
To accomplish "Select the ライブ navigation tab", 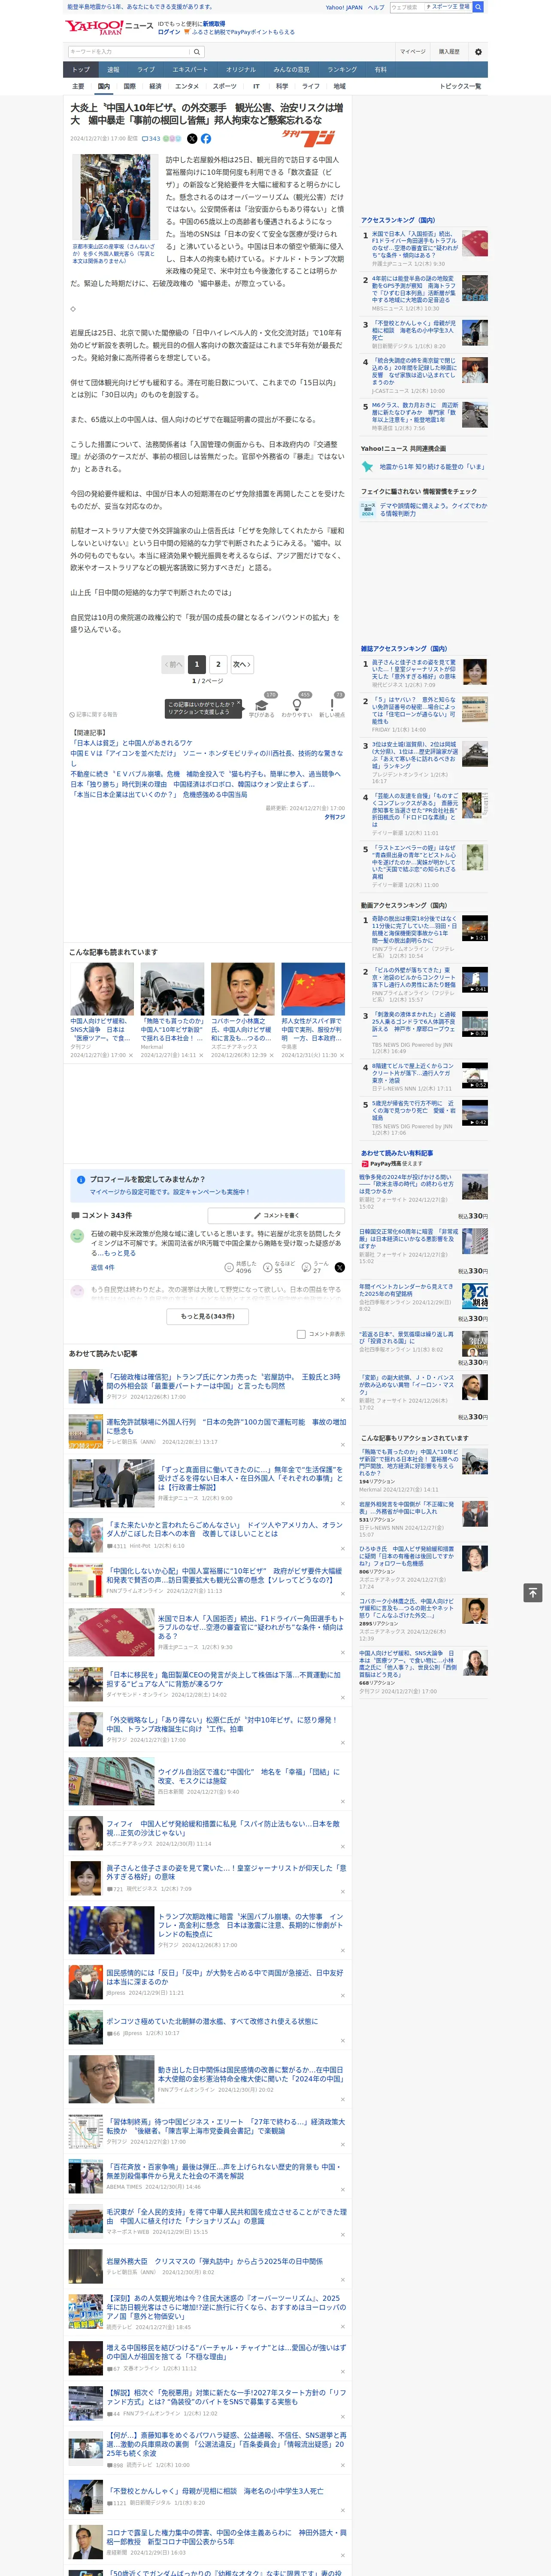I will click(146, 70).
